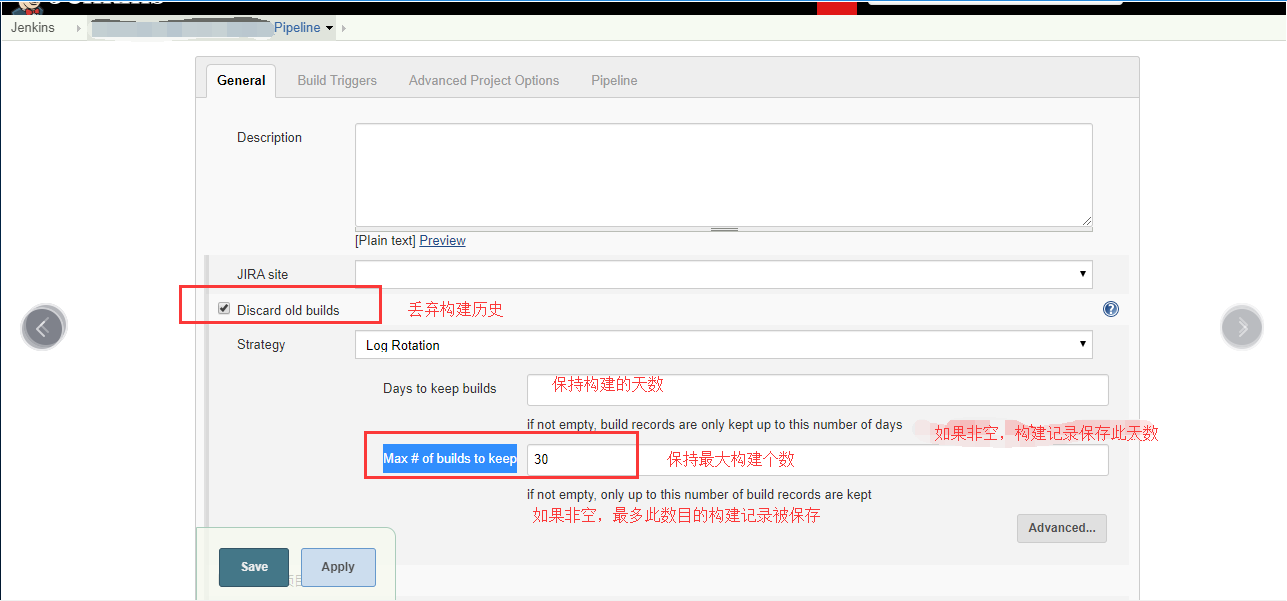1287x601 pixels.
Task: Expand the Pipeline breadcrumb dropdown arrow
Action: pos(330,28)
